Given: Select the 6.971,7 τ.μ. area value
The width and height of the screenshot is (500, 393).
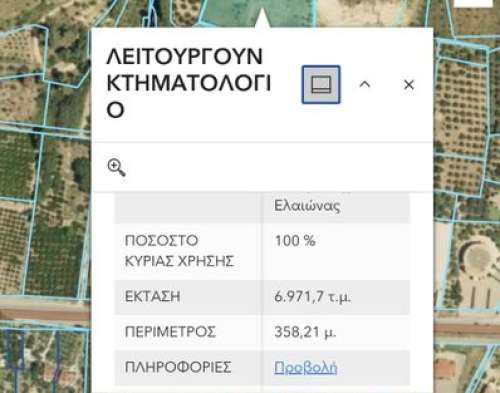Looking at the screenshot, I should 312,297.
